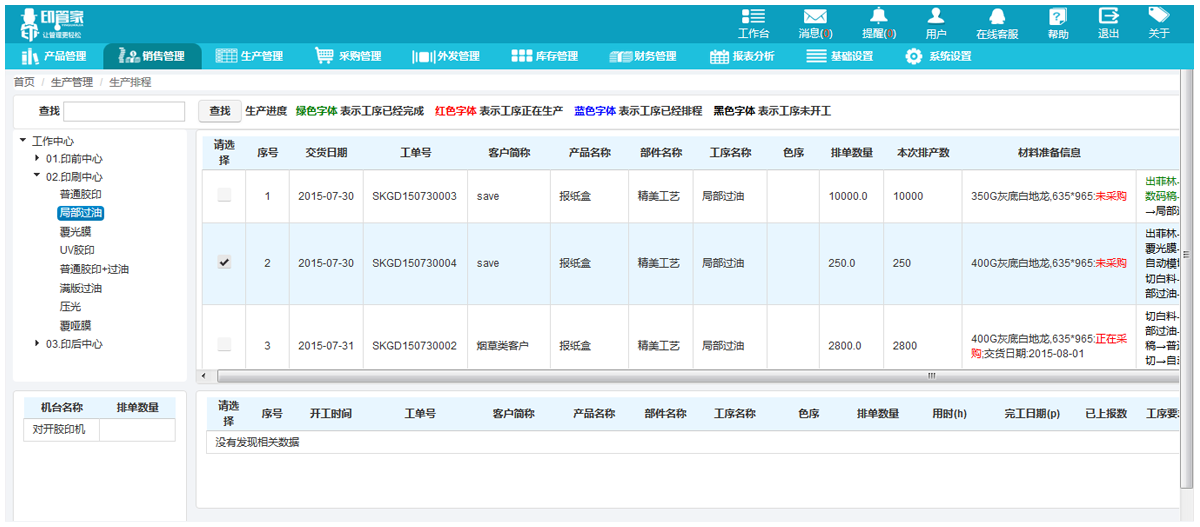Open the 产品管理 menu
1200x527 pixels.
54,56
